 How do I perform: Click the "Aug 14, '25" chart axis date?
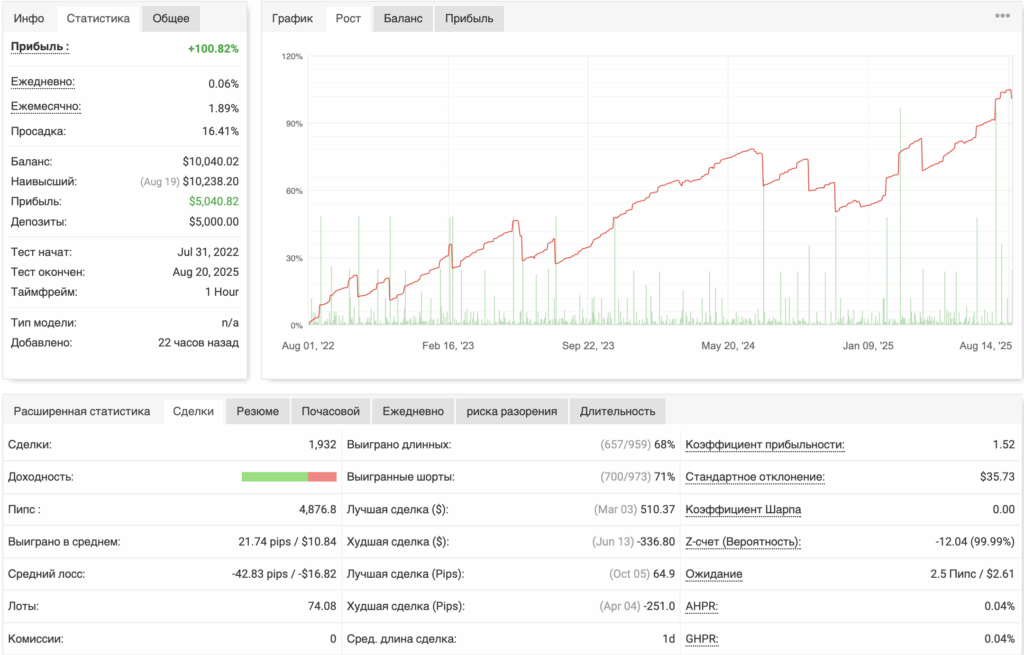click(985, 346)
